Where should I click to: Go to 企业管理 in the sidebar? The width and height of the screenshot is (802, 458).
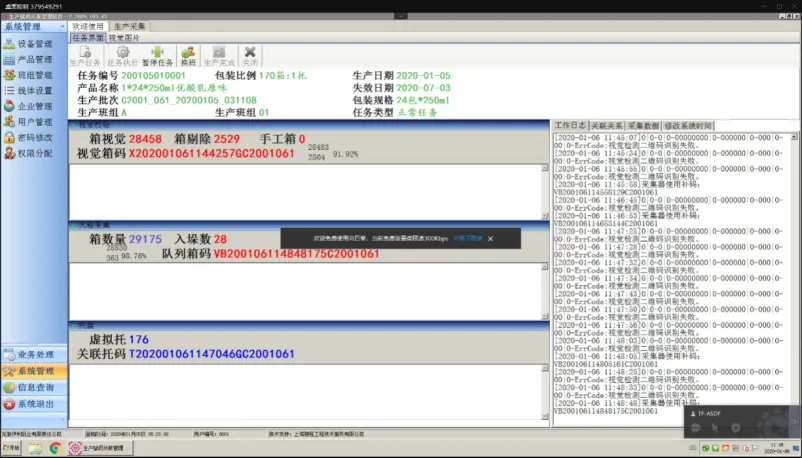click(x=34, y=106)
